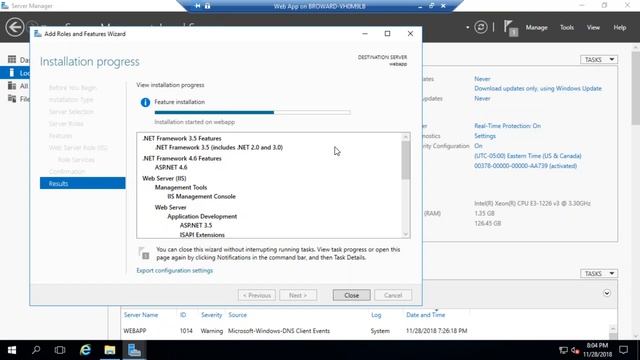640x360 pixels.
Task: Expand the Events section chevron
Action: [x=607, y=293]
